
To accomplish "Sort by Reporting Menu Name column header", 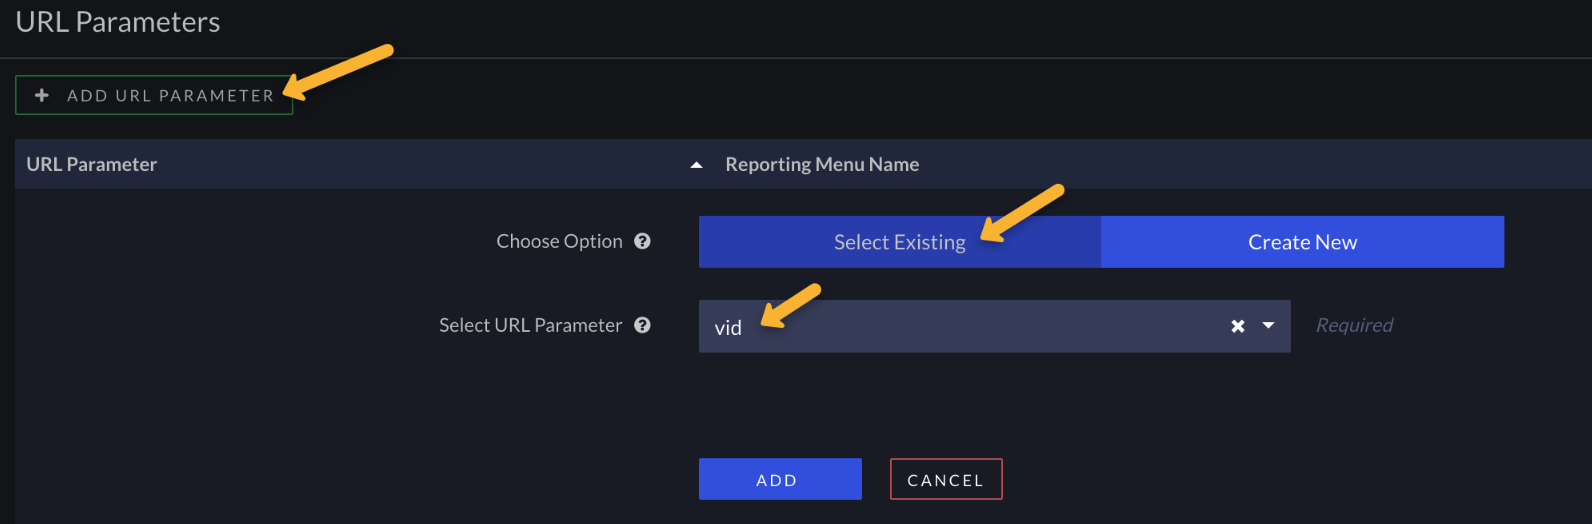I will [822, 164].
